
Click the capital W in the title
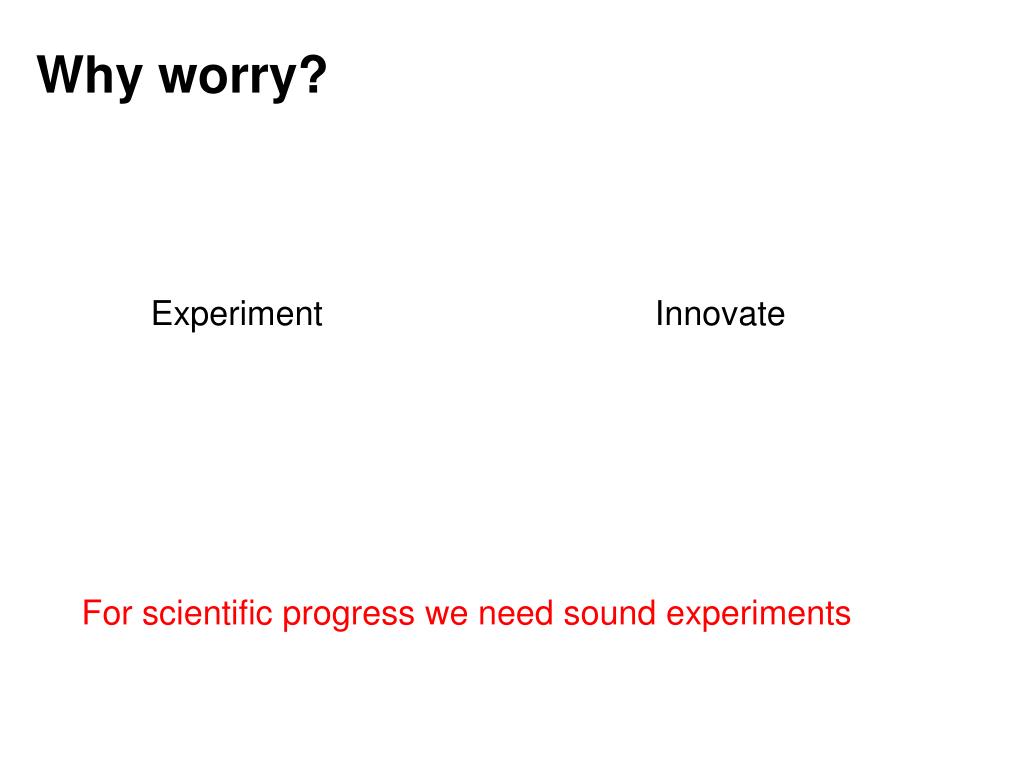tap(62, 74)
